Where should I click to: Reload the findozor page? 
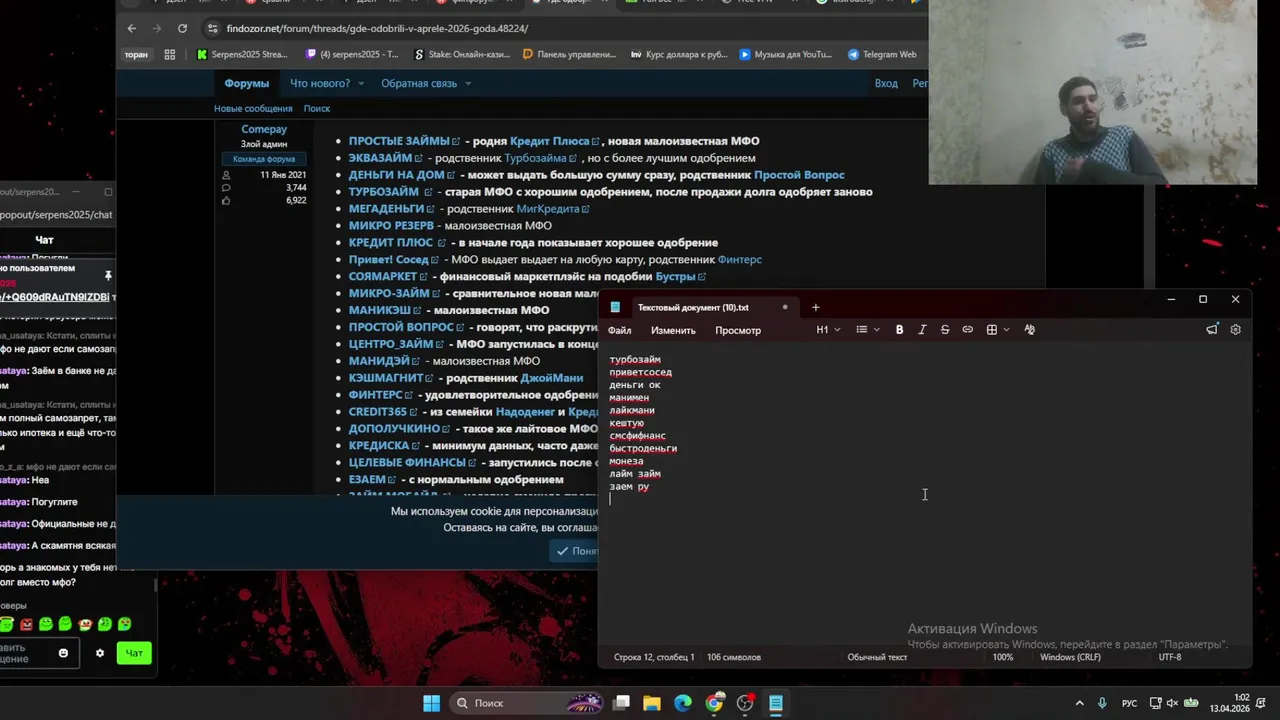tap(182, 28)
